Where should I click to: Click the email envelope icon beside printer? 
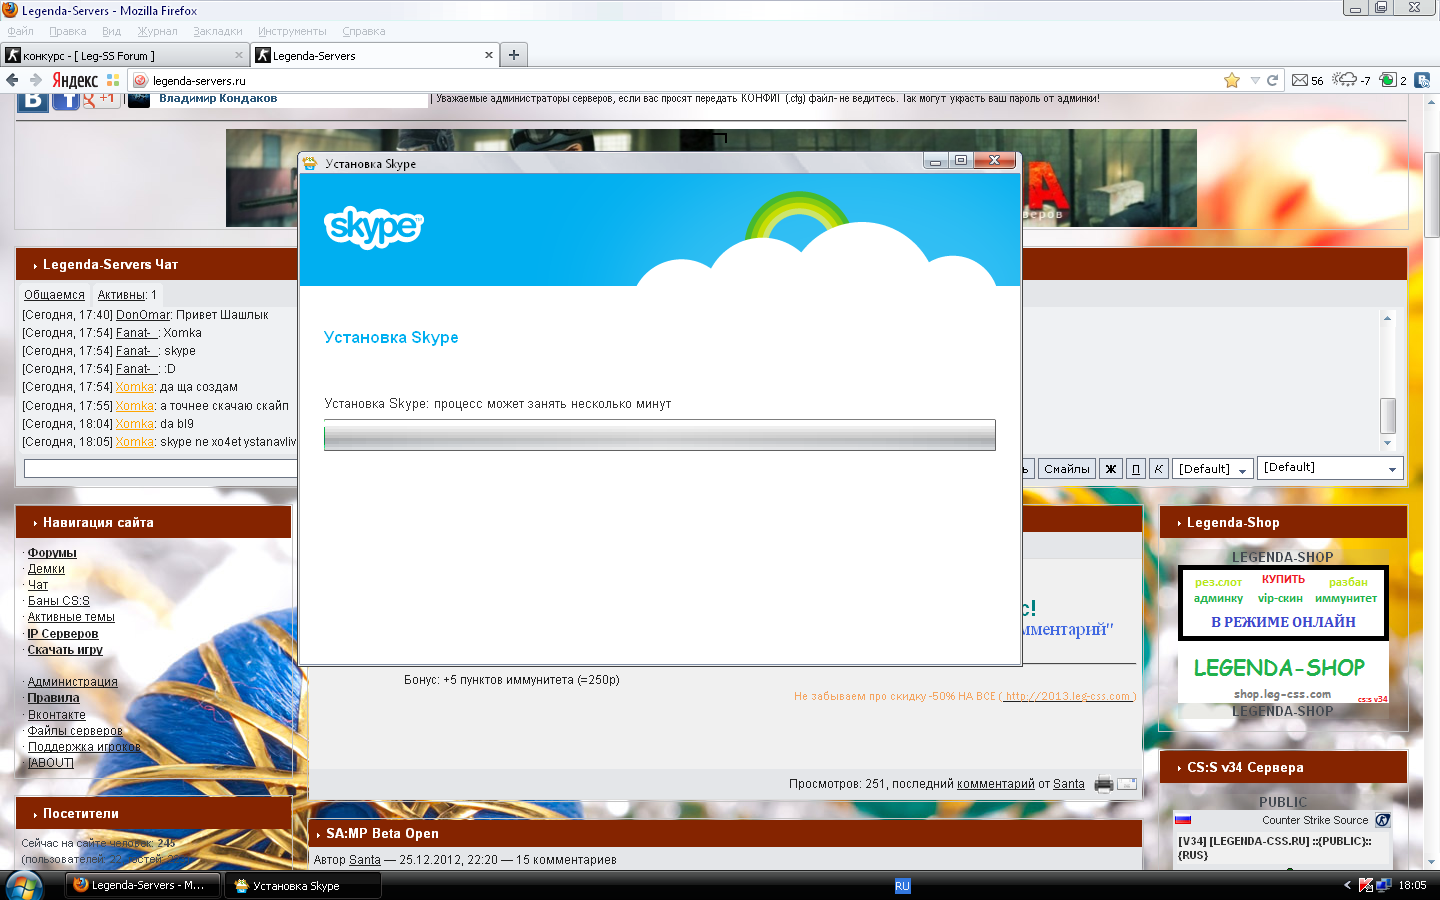[x=1127, y=784]
